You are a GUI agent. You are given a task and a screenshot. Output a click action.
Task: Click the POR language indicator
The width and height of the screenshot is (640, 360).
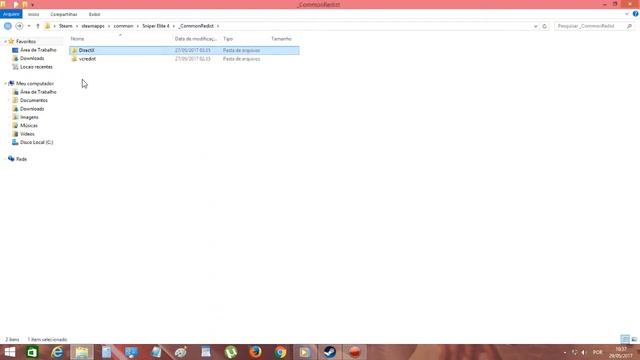(598, 352)
